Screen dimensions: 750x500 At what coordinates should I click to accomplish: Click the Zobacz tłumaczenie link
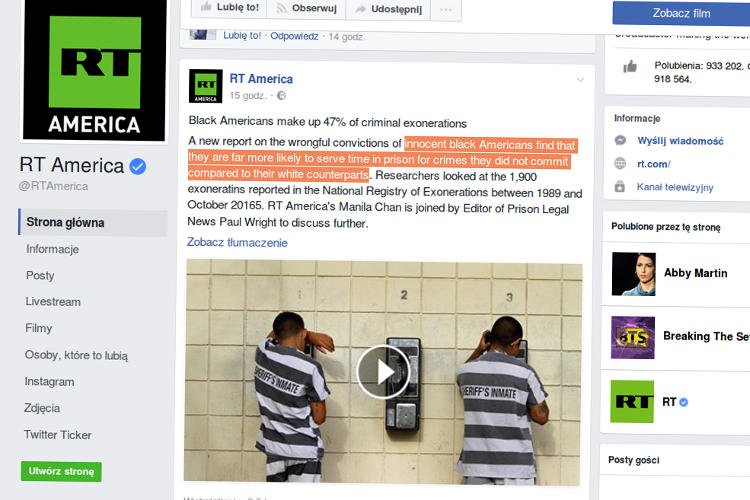(237, 243)
